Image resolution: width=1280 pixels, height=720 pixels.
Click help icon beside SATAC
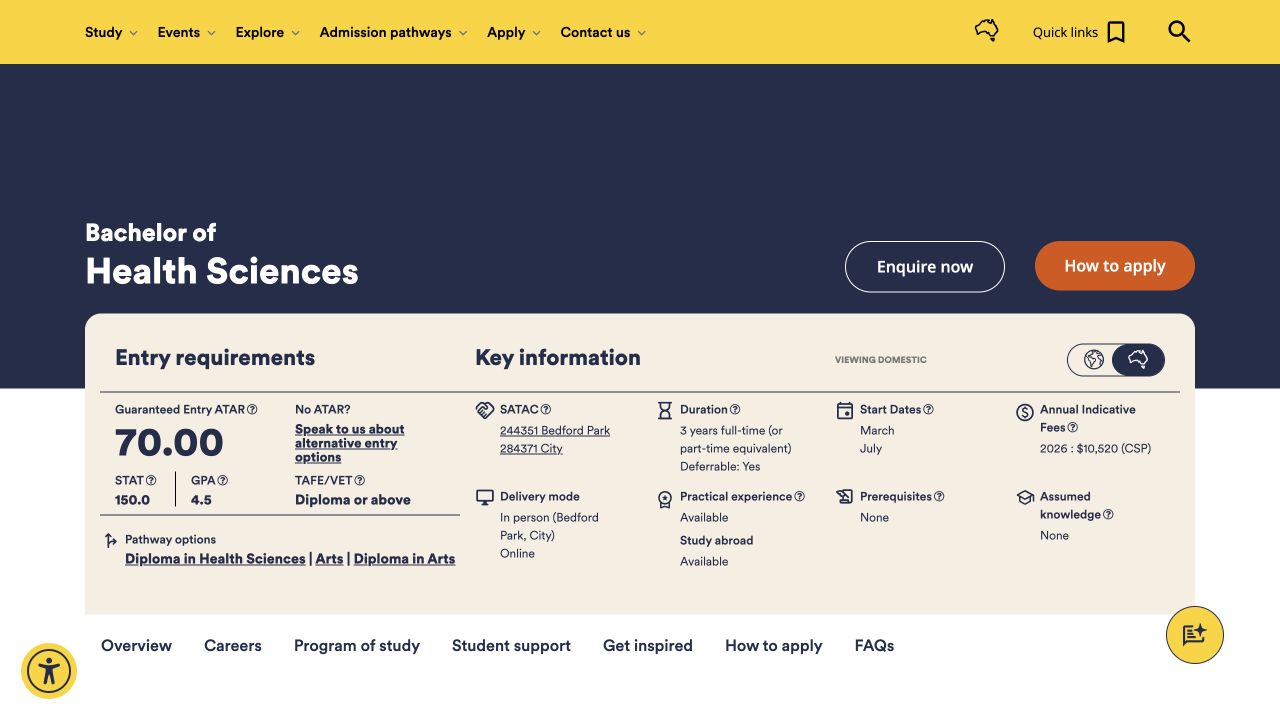pos(546,409)
